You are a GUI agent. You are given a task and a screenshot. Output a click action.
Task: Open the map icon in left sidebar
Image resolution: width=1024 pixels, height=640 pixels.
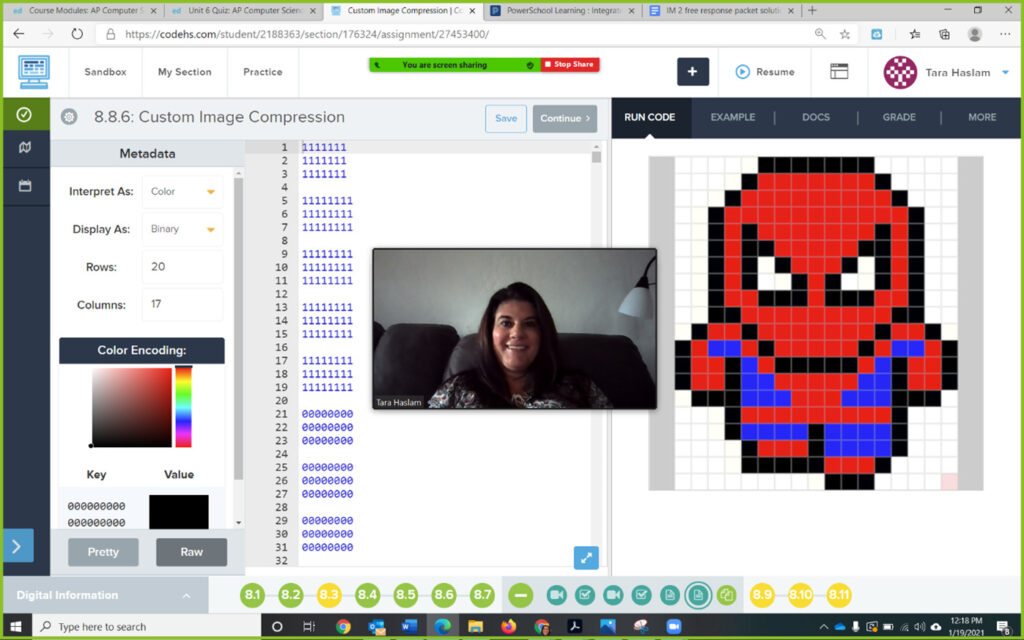[24, 148]
